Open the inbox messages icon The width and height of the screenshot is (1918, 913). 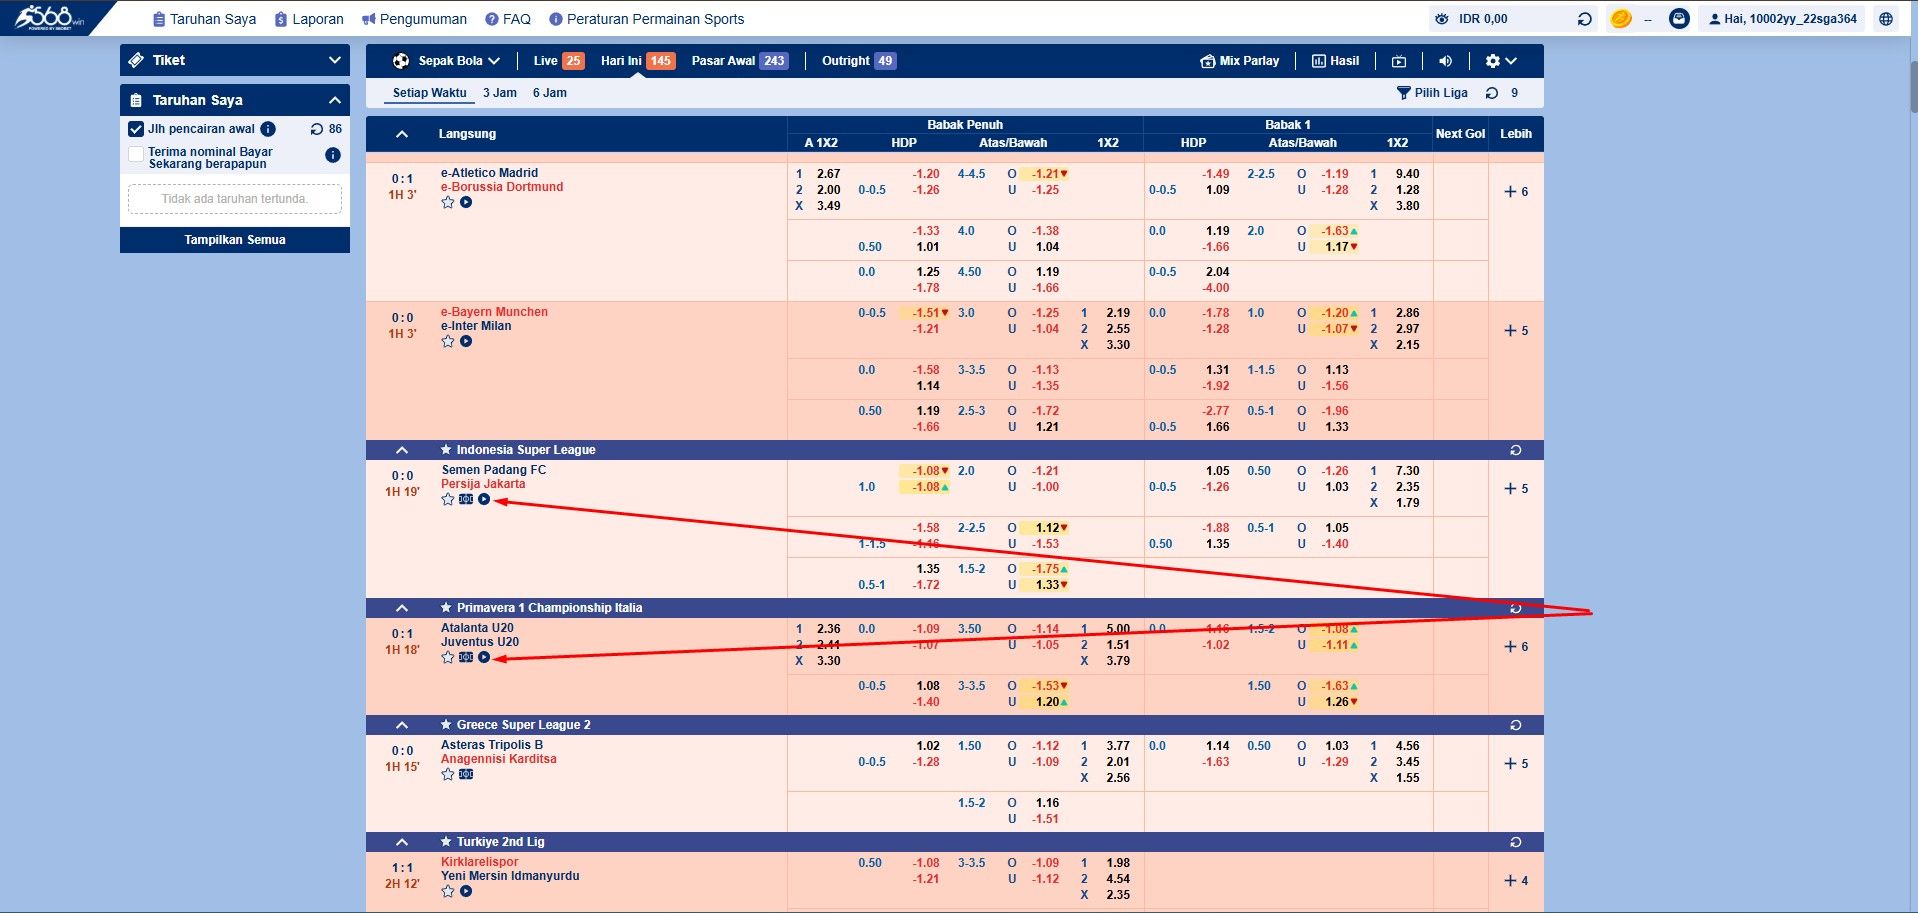point(1679,19)
